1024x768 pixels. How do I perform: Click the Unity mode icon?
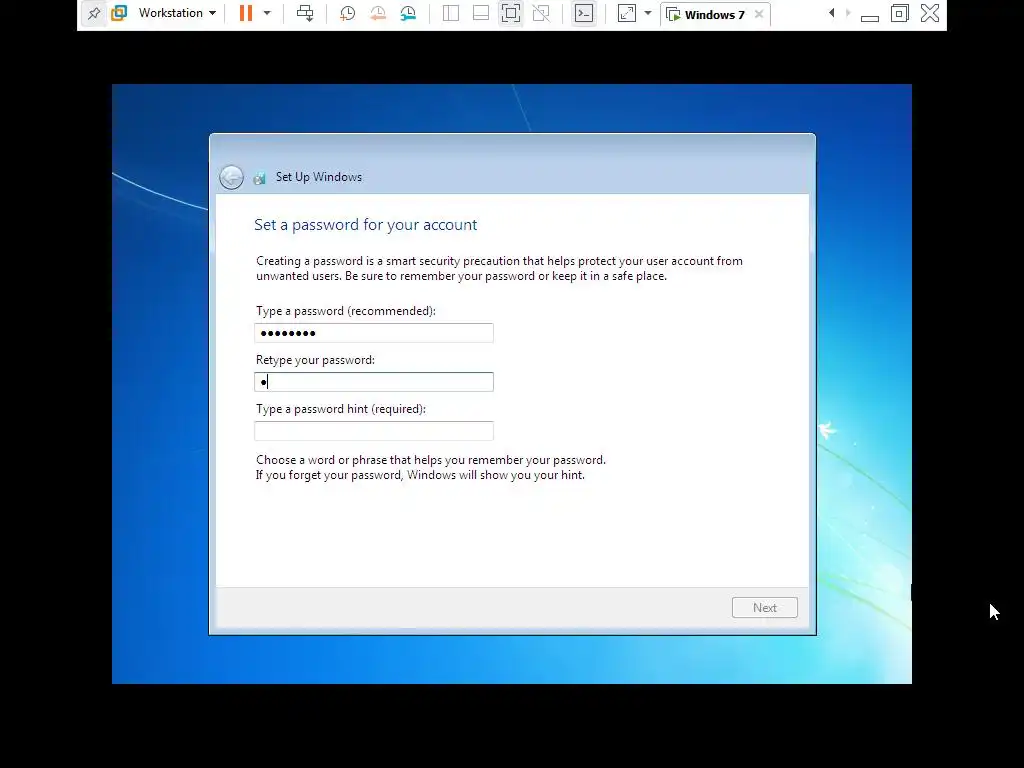(x=541, y=13)
